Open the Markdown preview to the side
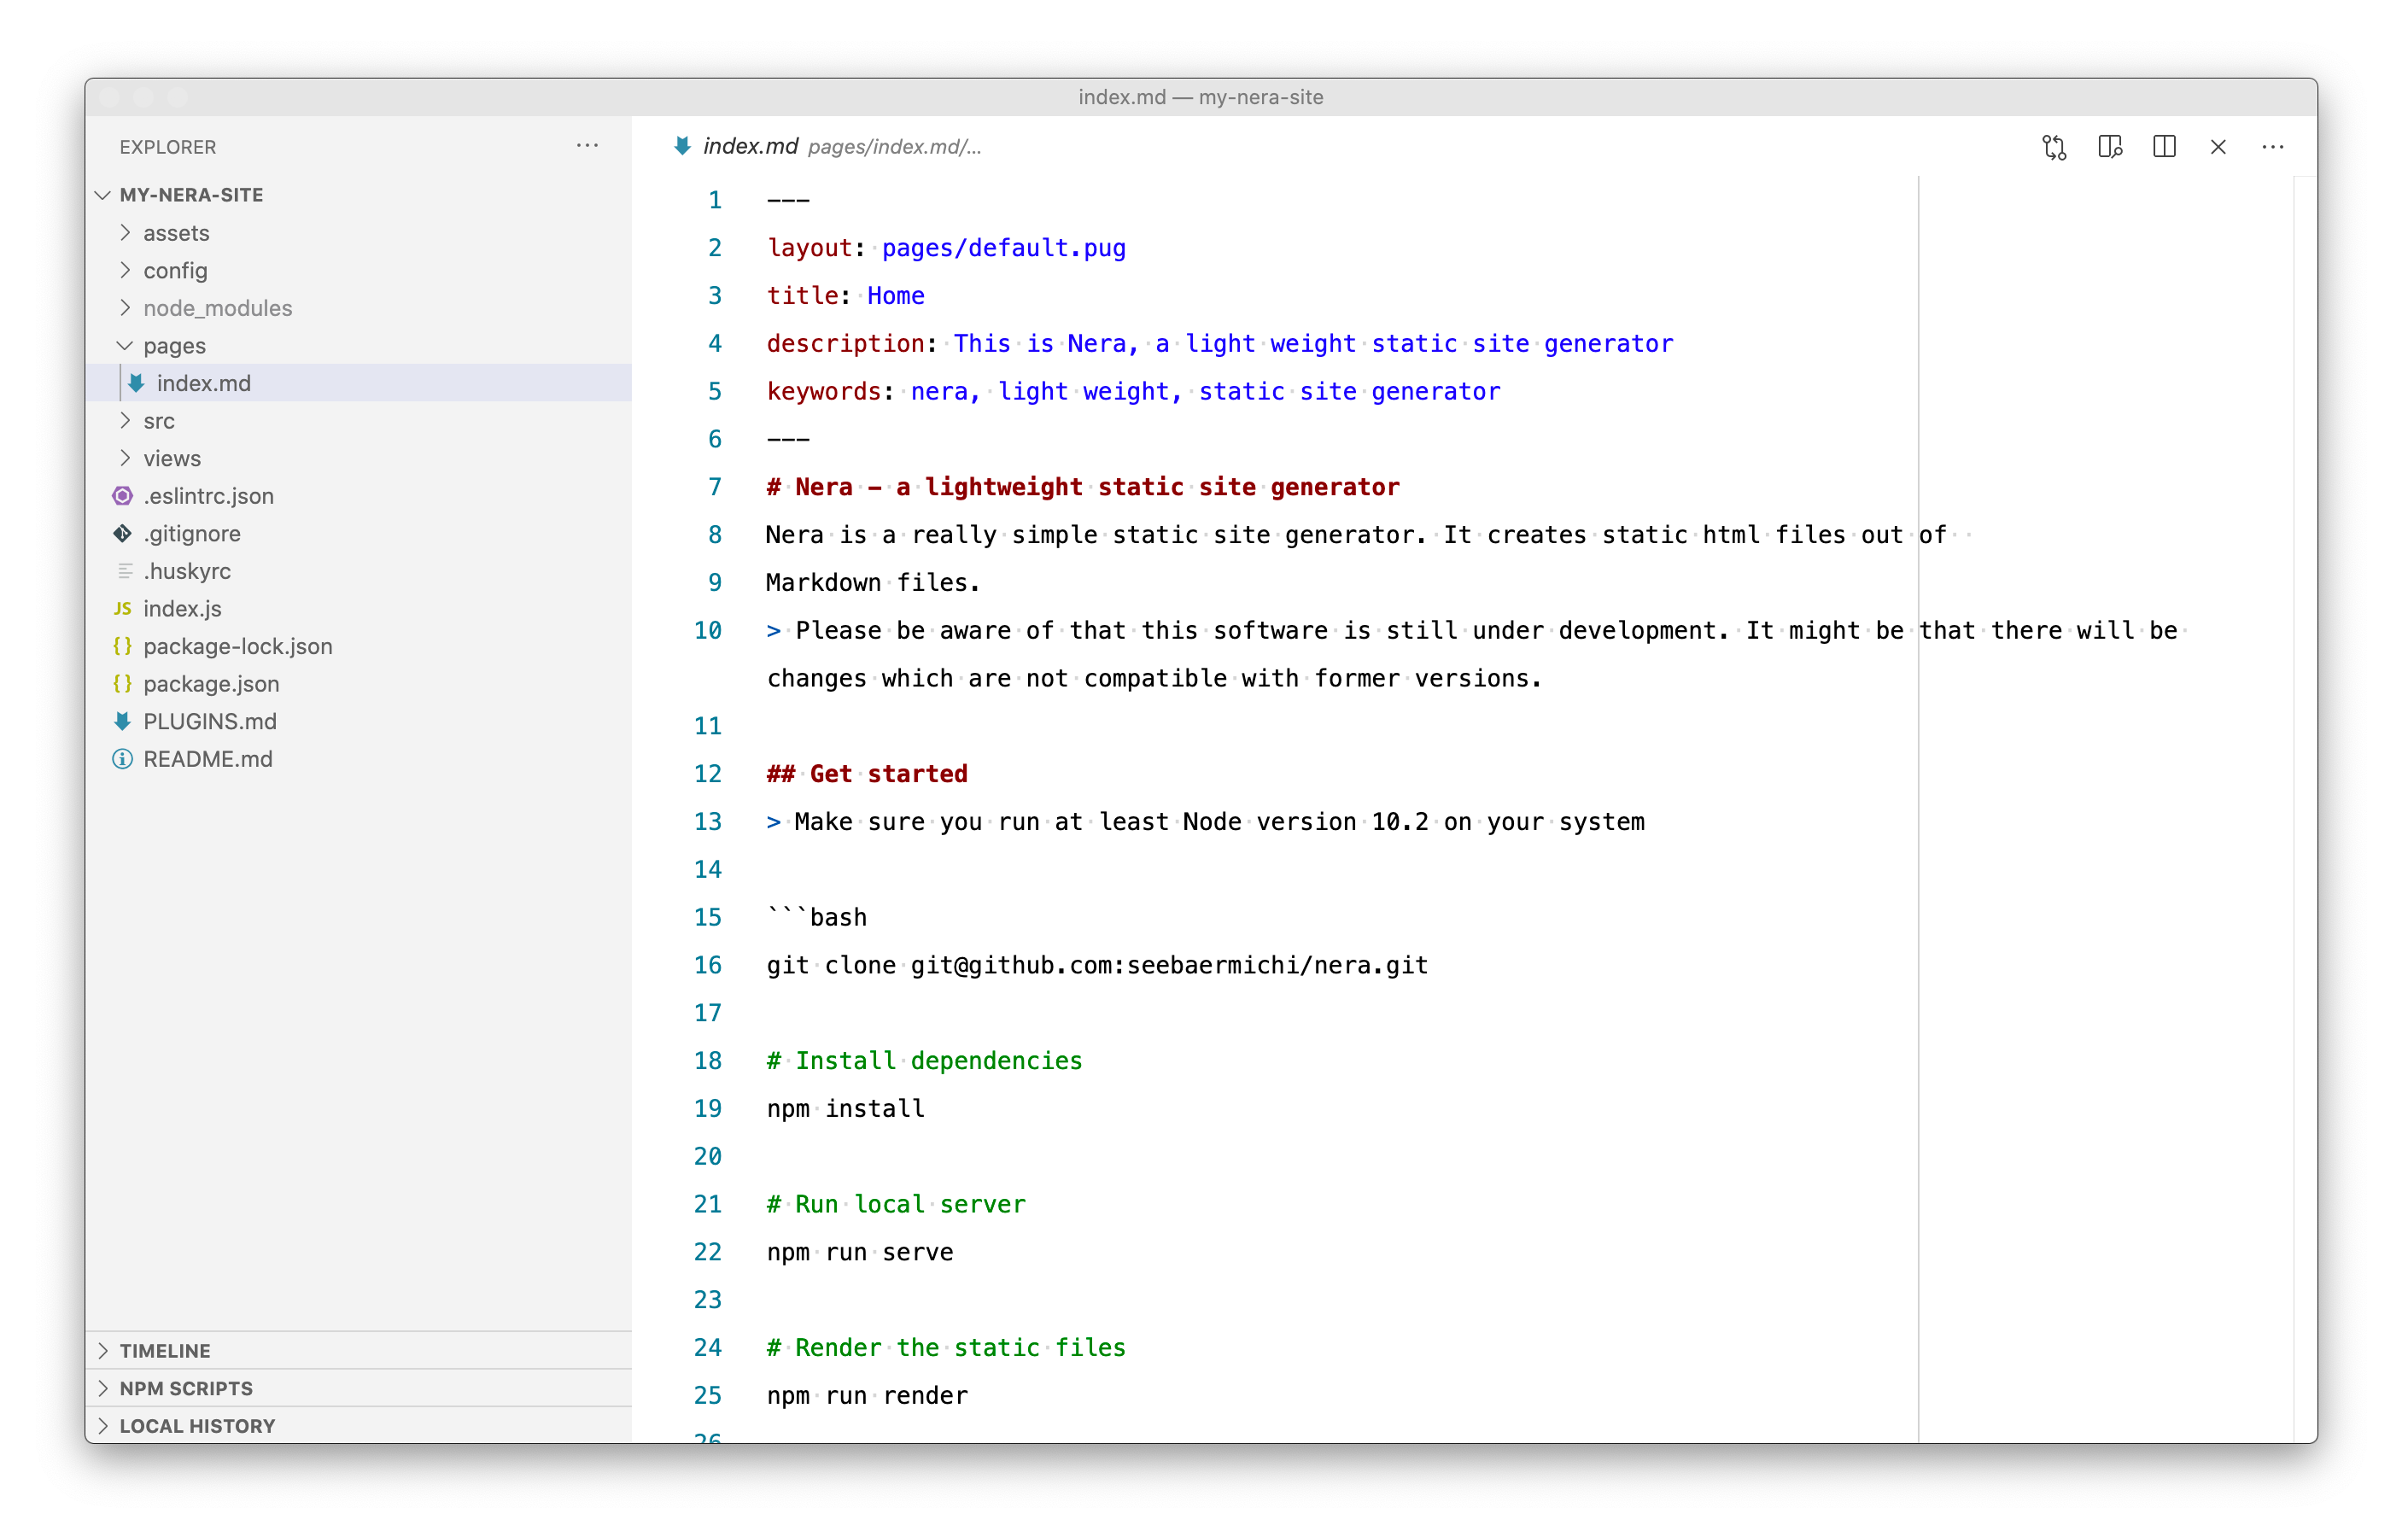Screen dimensions: 2408x1537 pos(2109,147)
